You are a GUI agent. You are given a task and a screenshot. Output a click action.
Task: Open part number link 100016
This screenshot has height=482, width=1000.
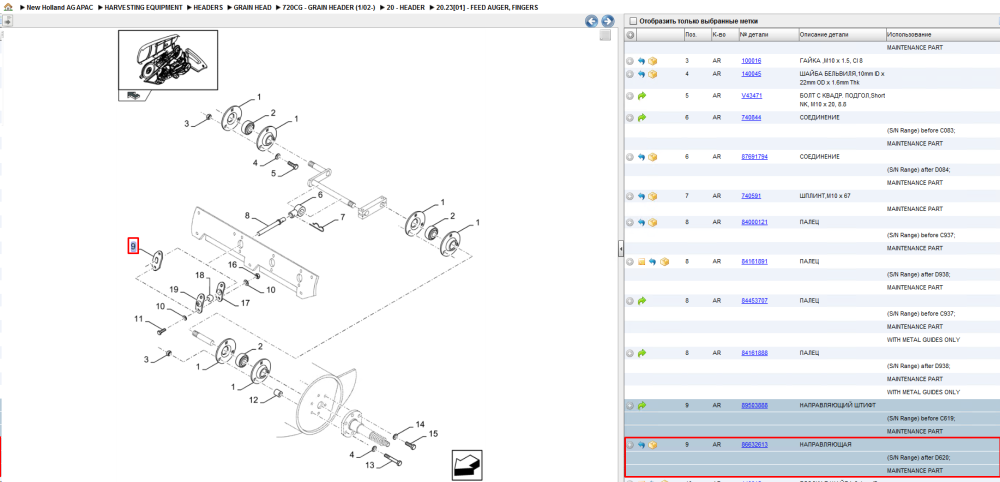[751, 61]
